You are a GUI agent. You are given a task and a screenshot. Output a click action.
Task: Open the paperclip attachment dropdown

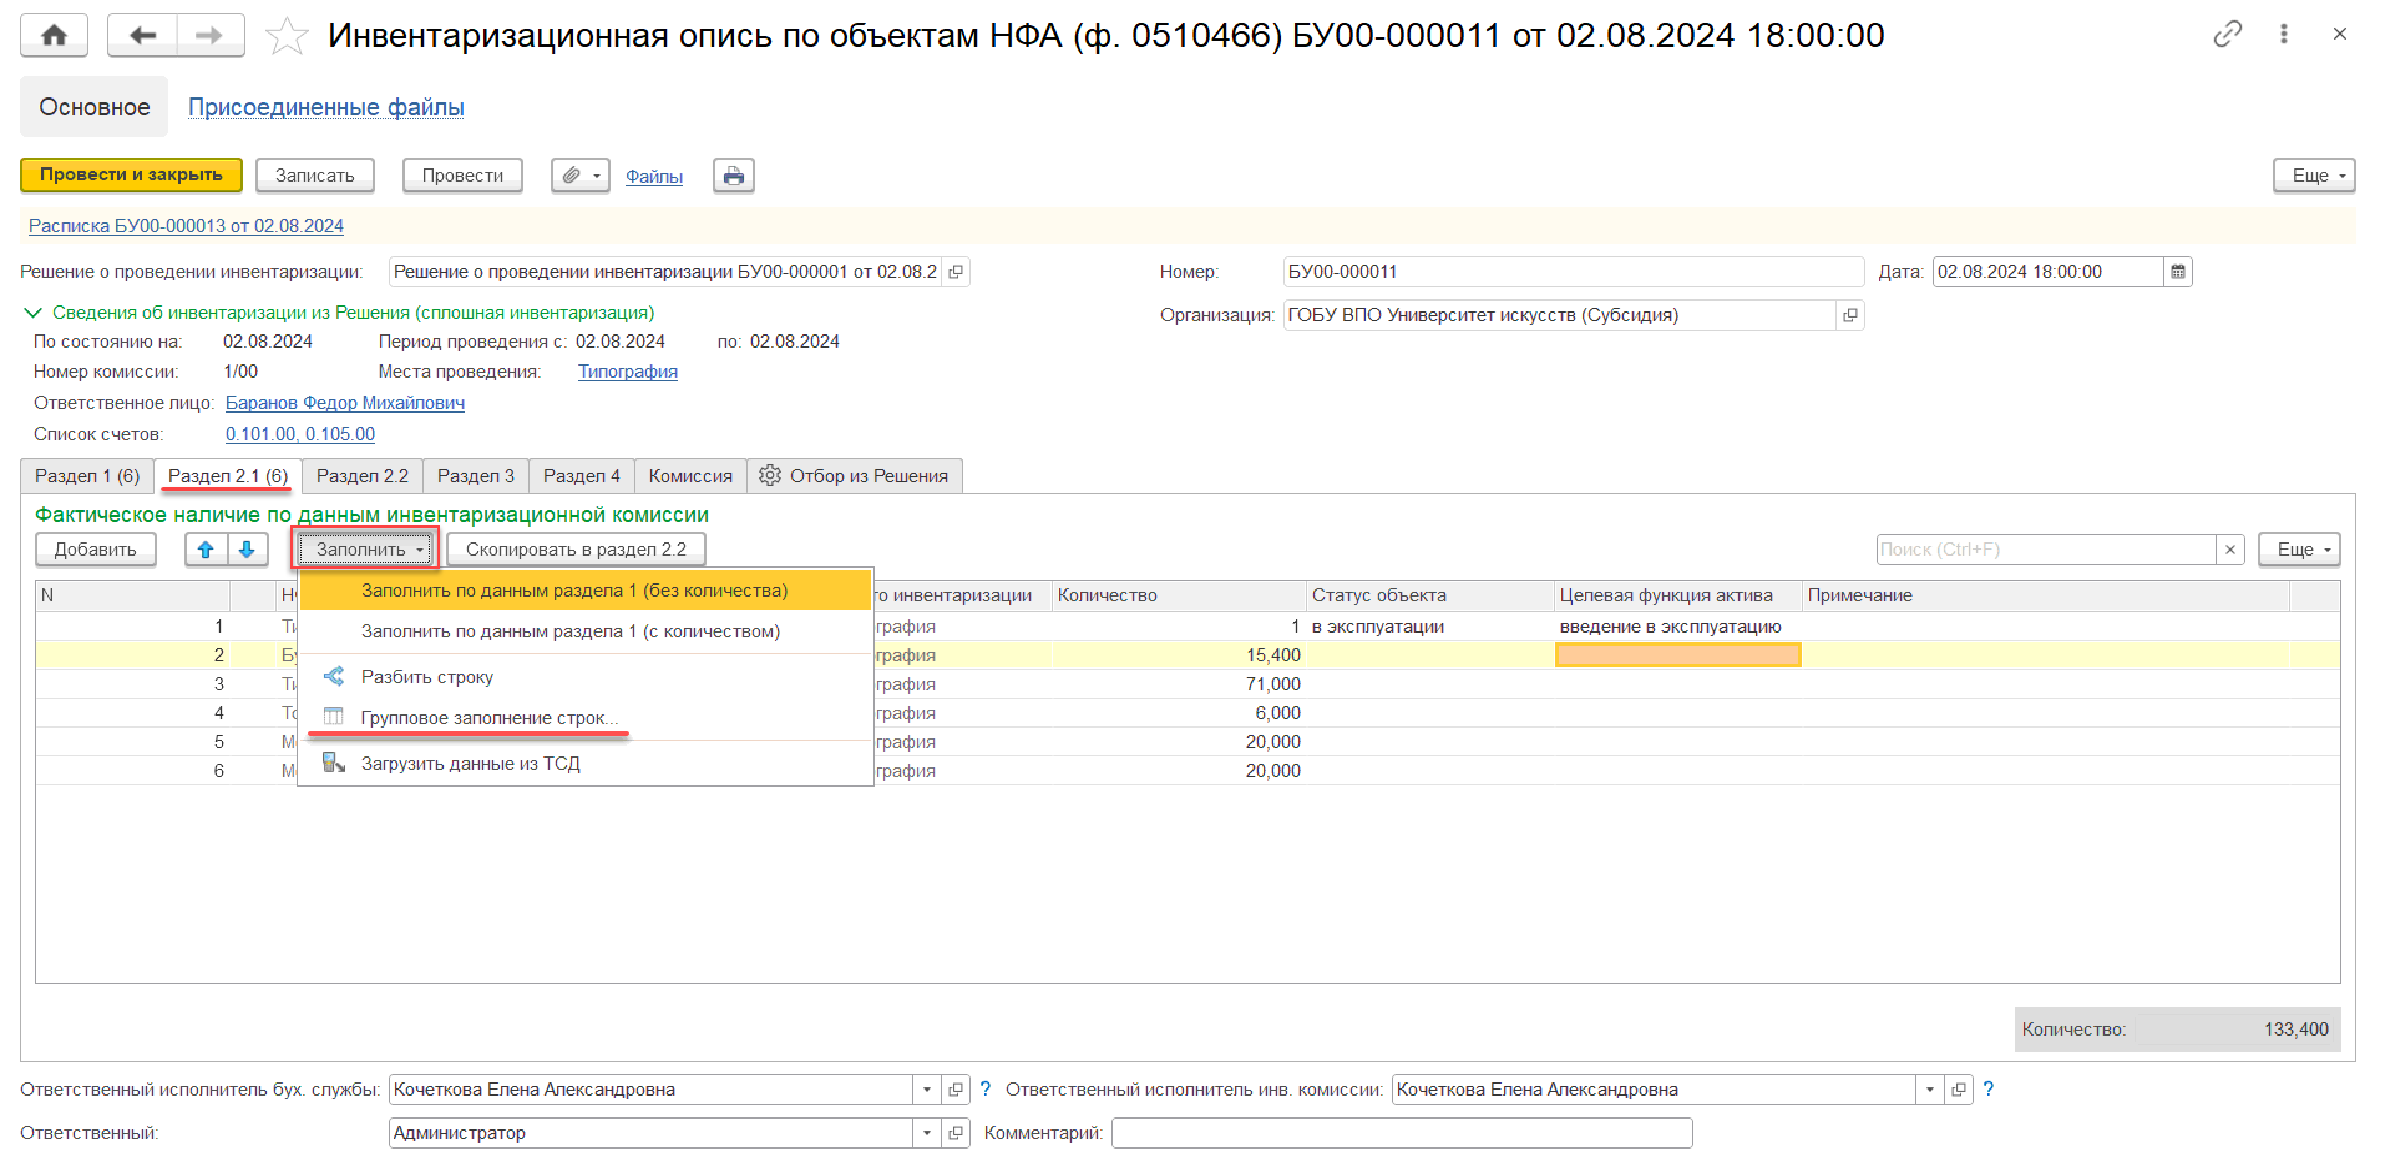click(x=580, y=176)
